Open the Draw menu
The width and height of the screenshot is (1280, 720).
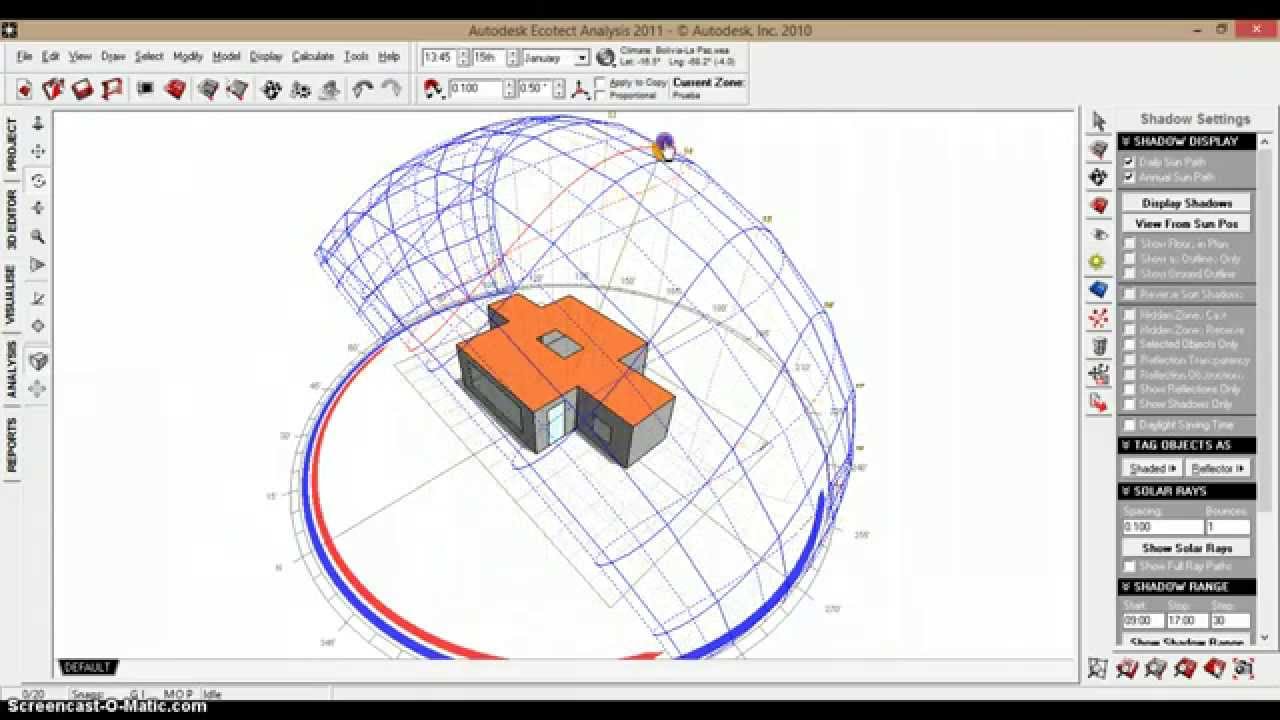click(113, 57)
